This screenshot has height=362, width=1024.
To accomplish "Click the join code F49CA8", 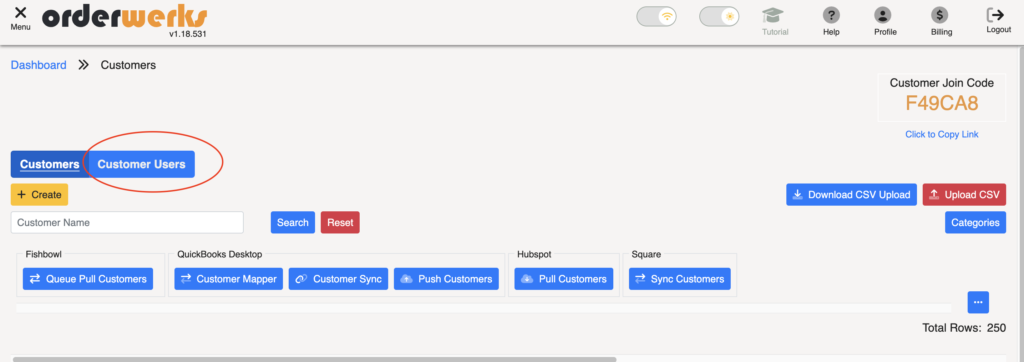I will pyautogui.click(x=942, y=103).
